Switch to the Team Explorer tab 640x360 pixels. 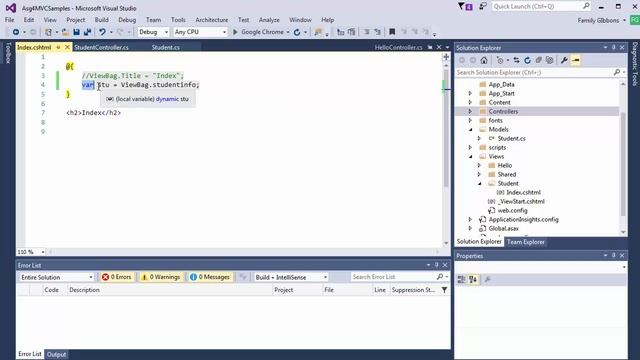pos(526,242)
